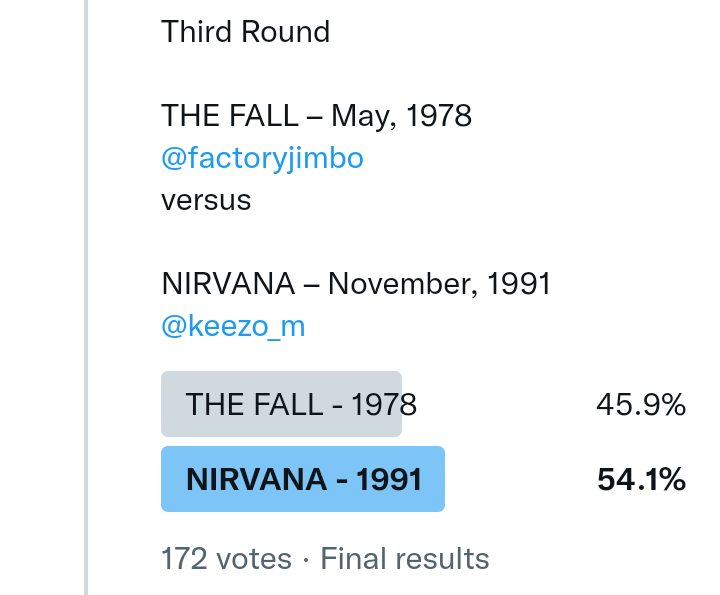Click the "Final results" label
This screenshot has height=595, width=720.
click(x=404, y=558)
